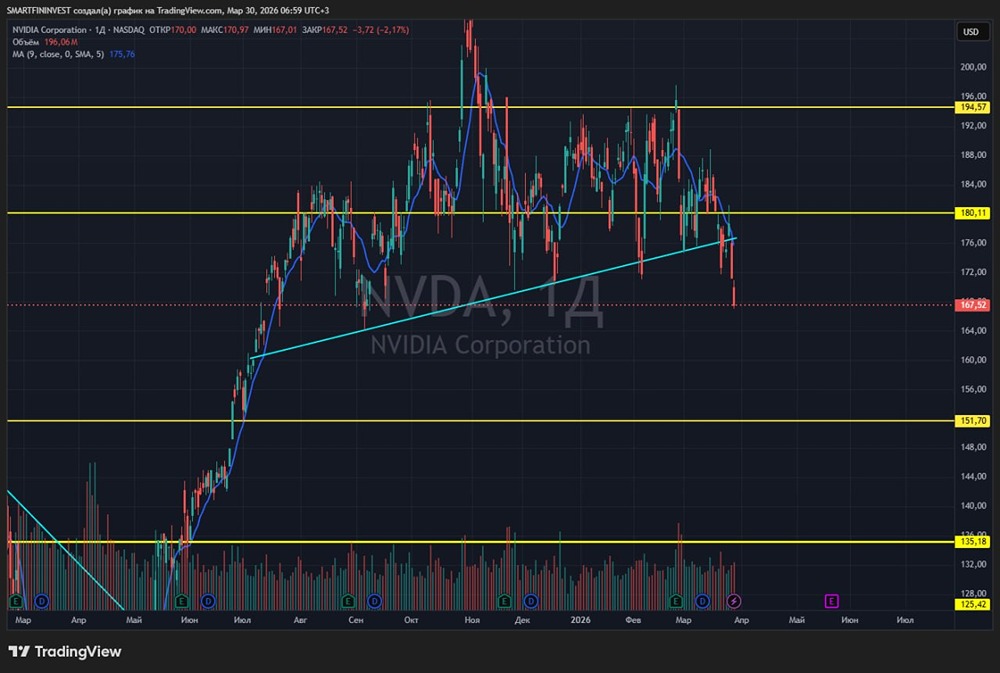Click the volume value 196,06M in legend
Image resolution: width=1000 pixels, height=673 pixels.
(61, 42)
